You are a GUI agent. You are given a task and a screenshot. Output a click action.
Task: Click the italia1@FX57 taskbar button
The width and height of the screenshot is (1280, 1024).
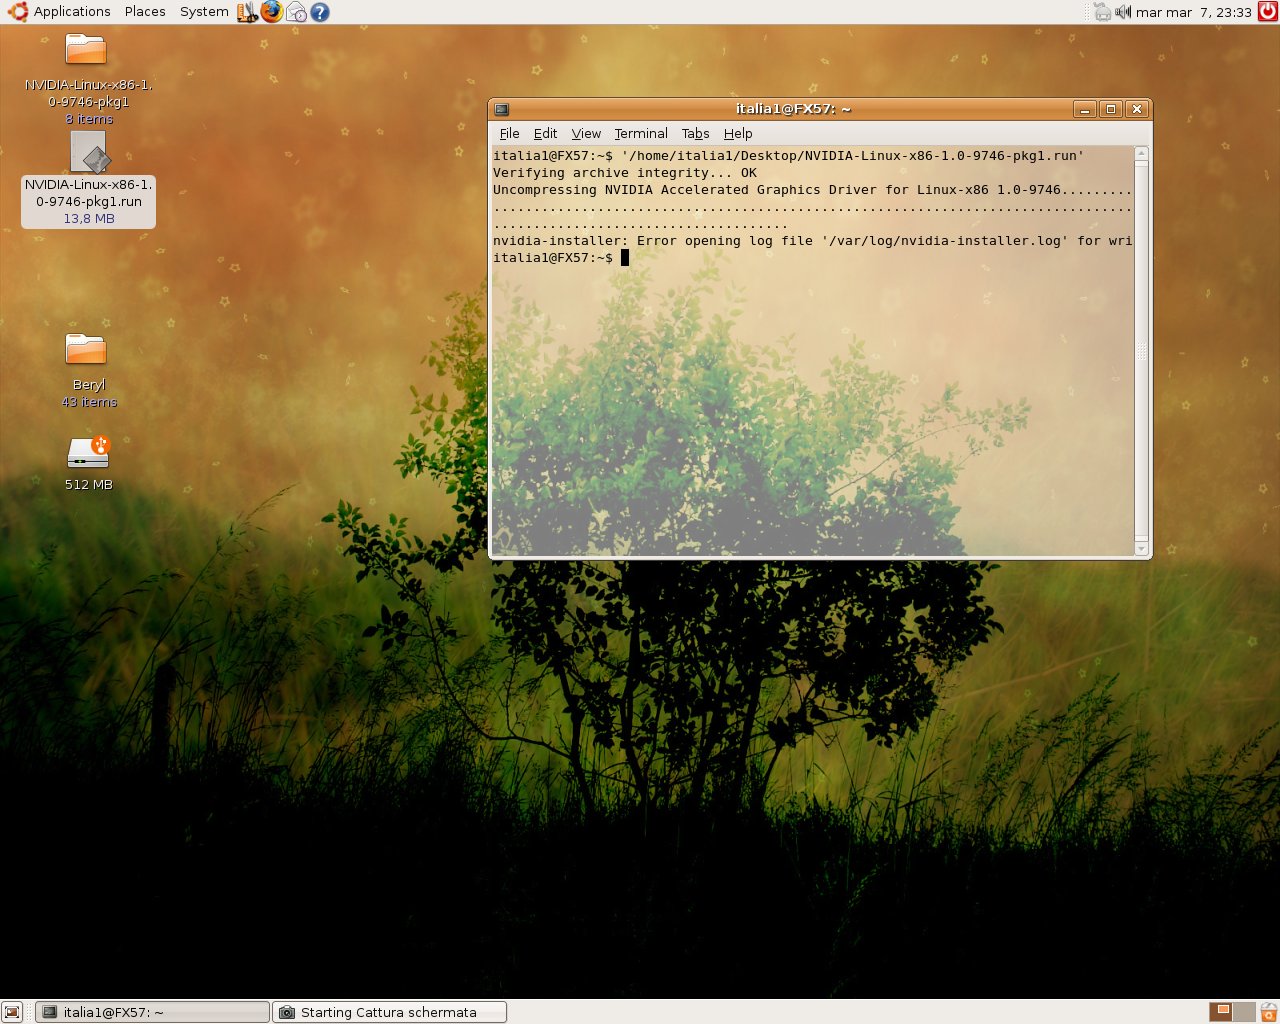[x=152, y=1012]
